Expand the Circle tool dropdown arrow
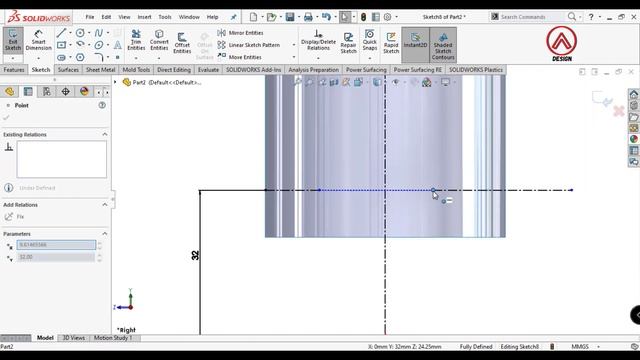This screenshot has height=360, width=640. click(x=89, y=33)
